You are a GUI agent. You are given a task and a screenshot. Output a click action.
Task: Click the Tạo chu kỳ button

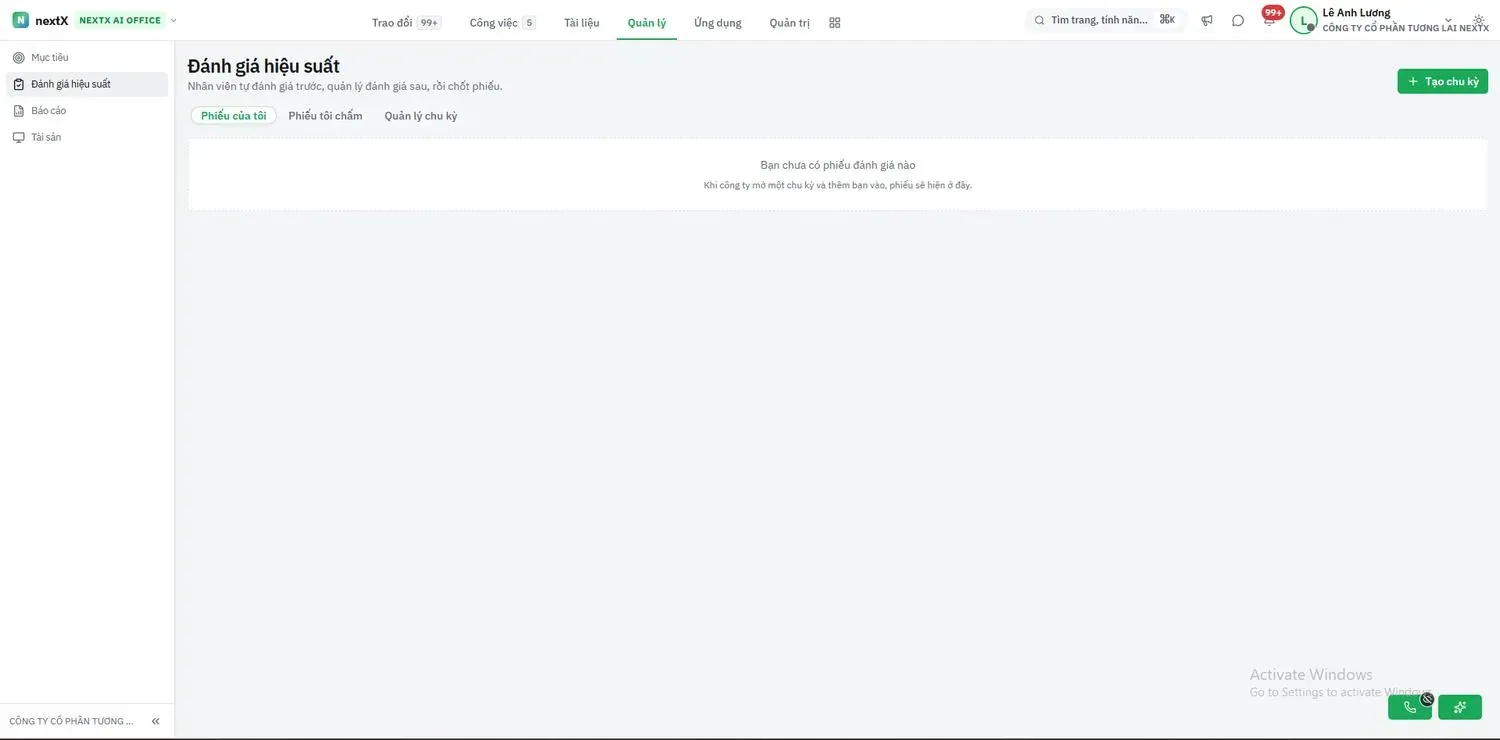tap(1443, 82)
